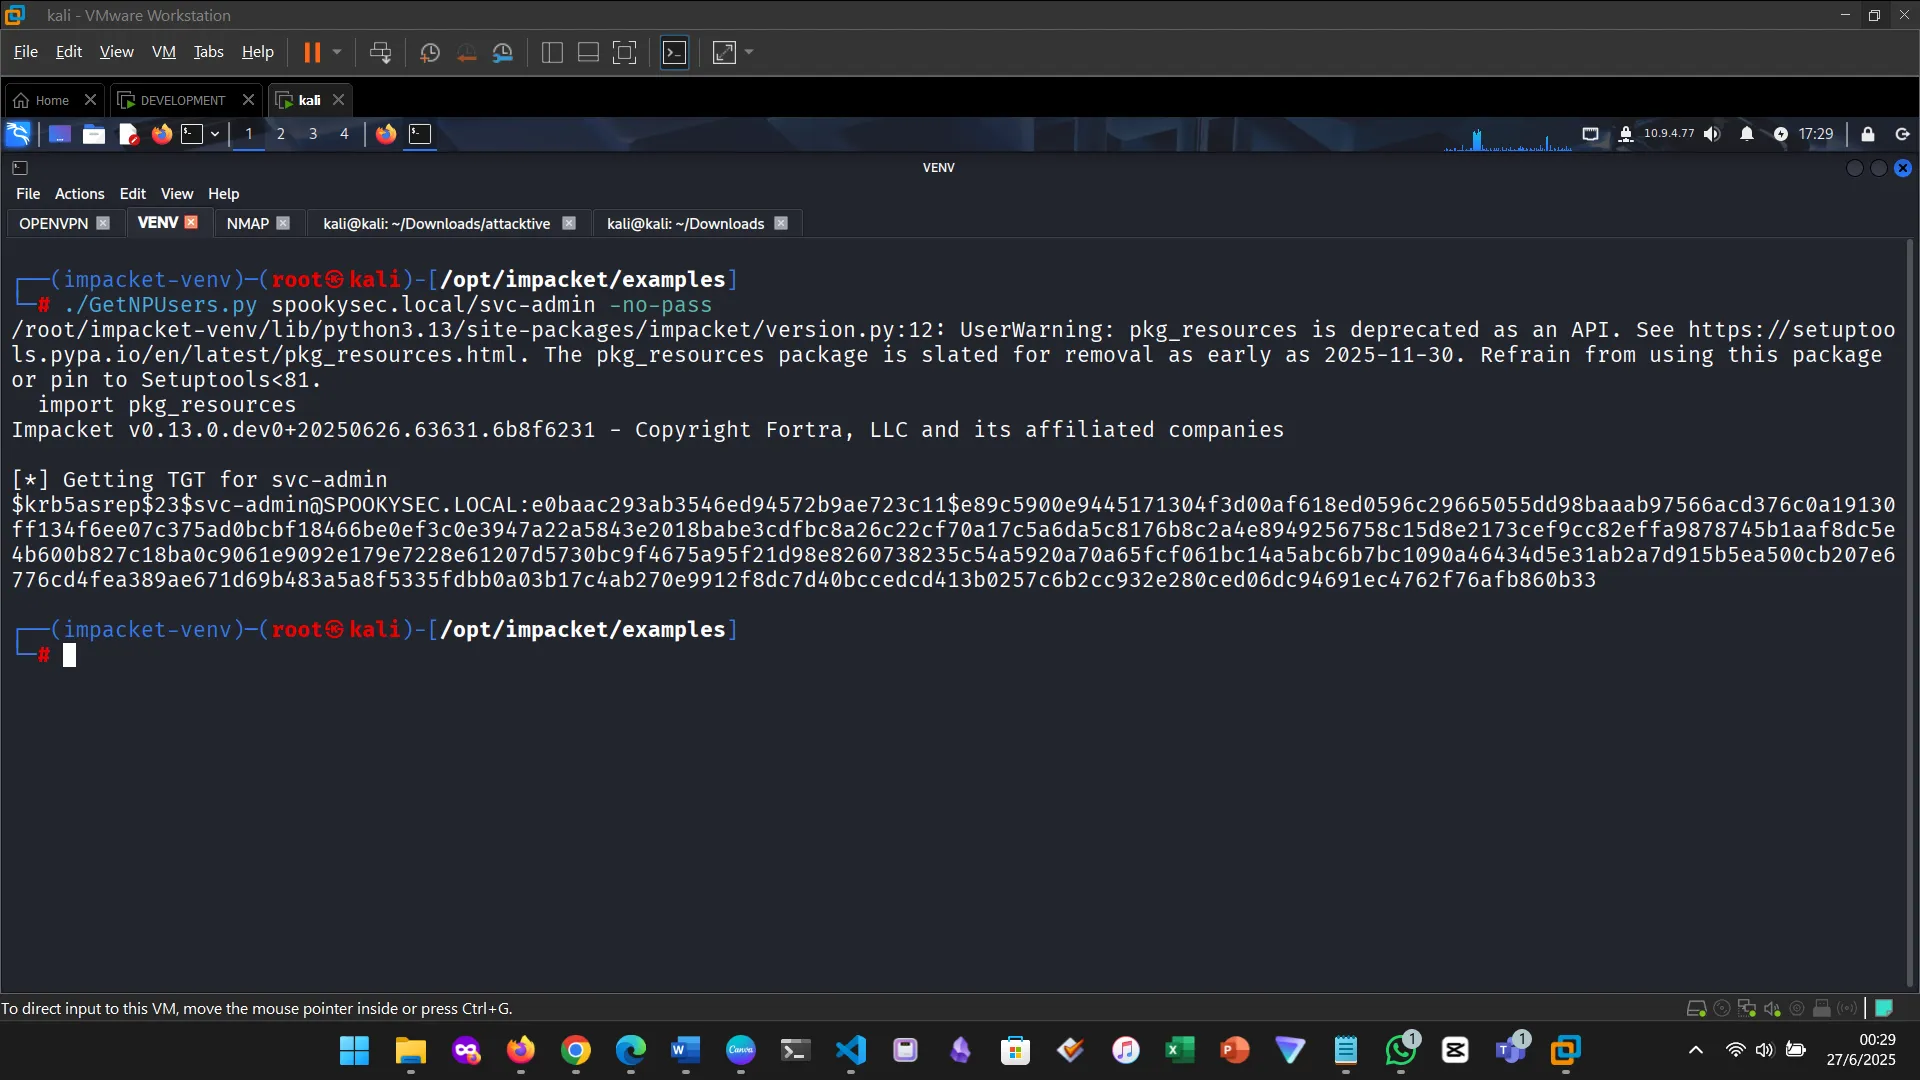The image size is (1920, 1080).
Task: Open the terminal launcher dropdown on the panel
Action: click(x=215, y=133)
